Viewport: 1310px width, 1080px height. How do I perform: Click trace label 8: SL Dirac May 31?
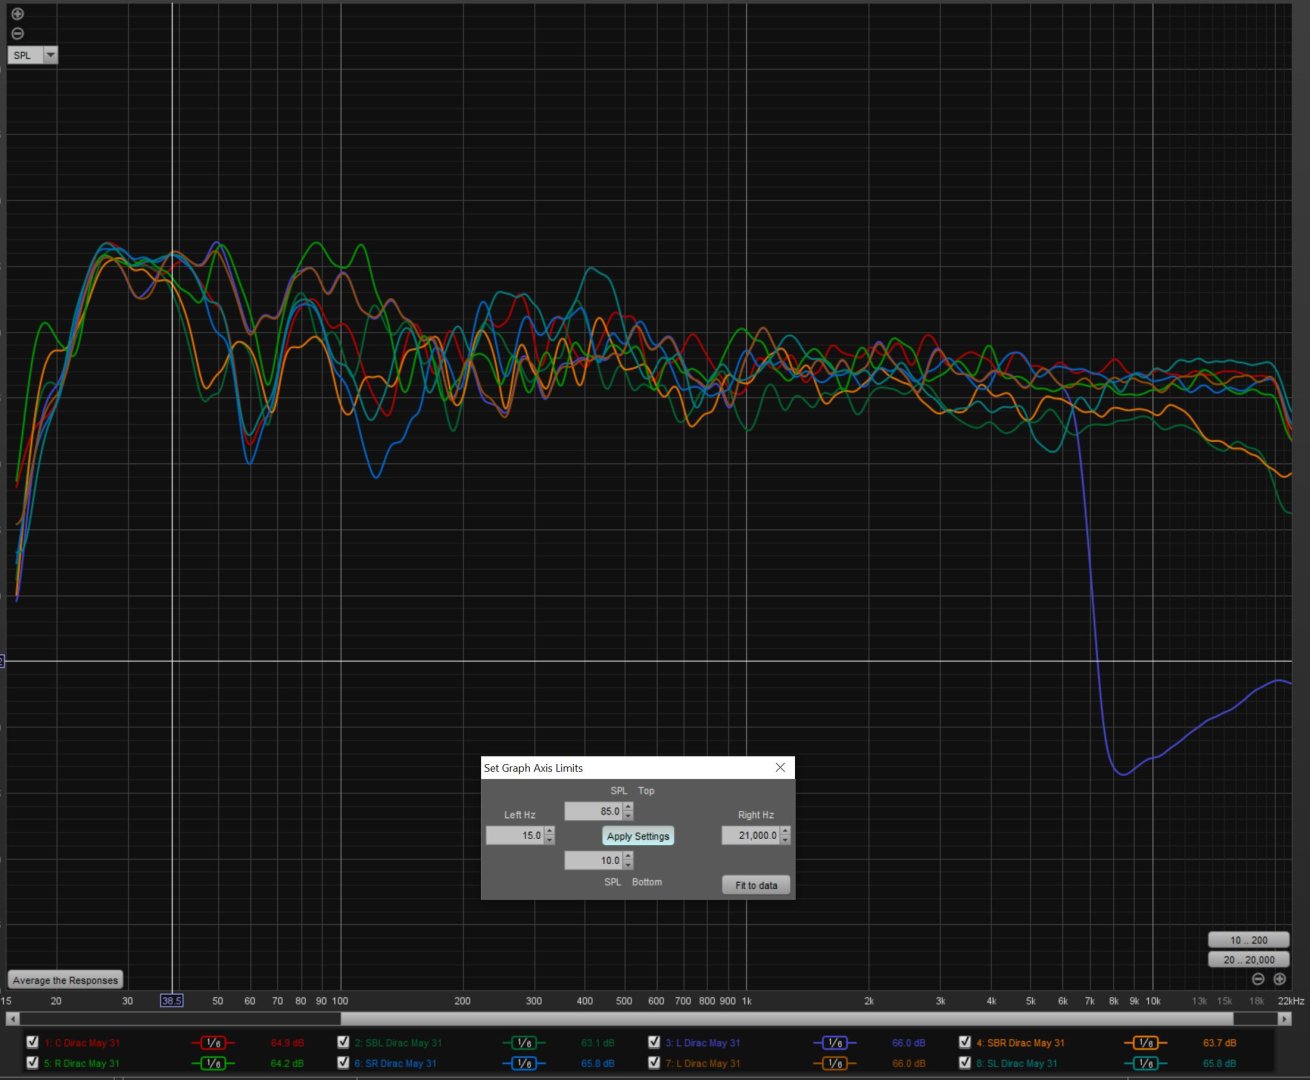tap(1017, 1063)
